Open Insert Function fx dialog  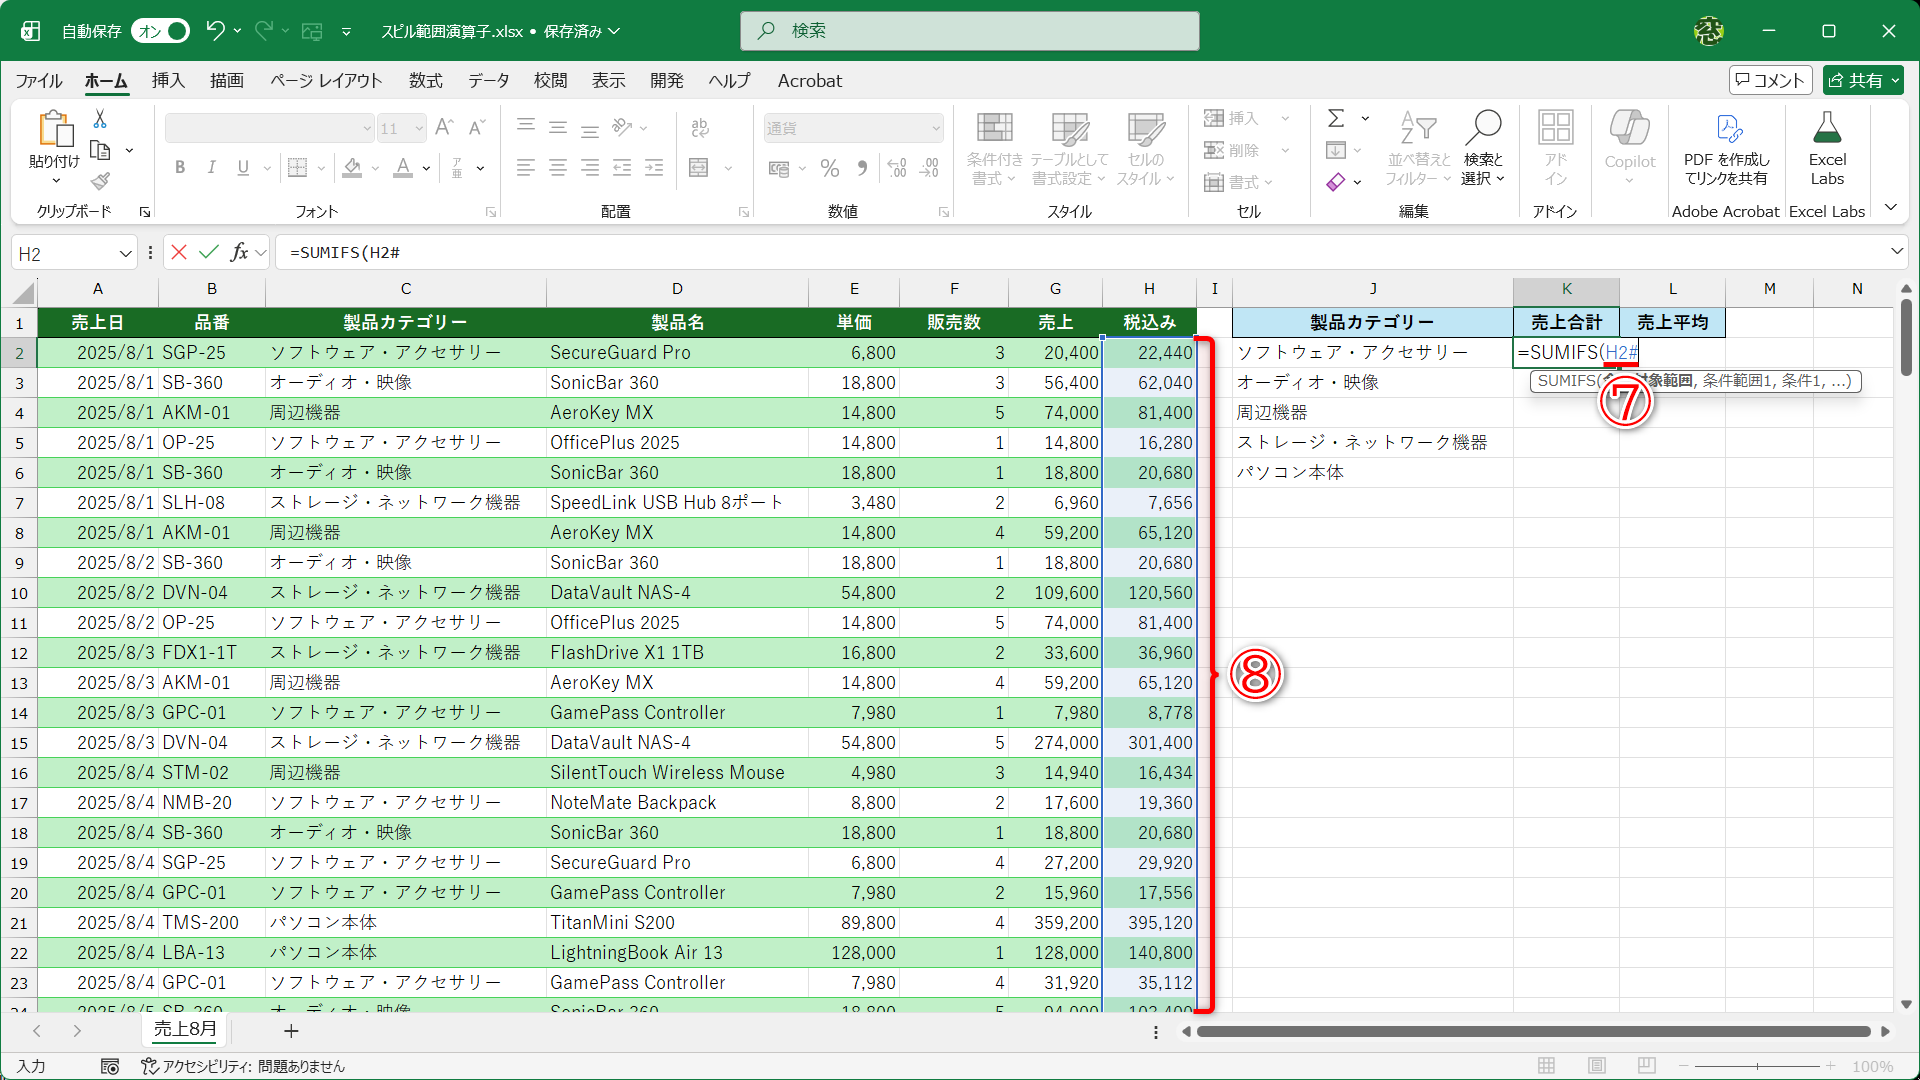click(239, 252)
